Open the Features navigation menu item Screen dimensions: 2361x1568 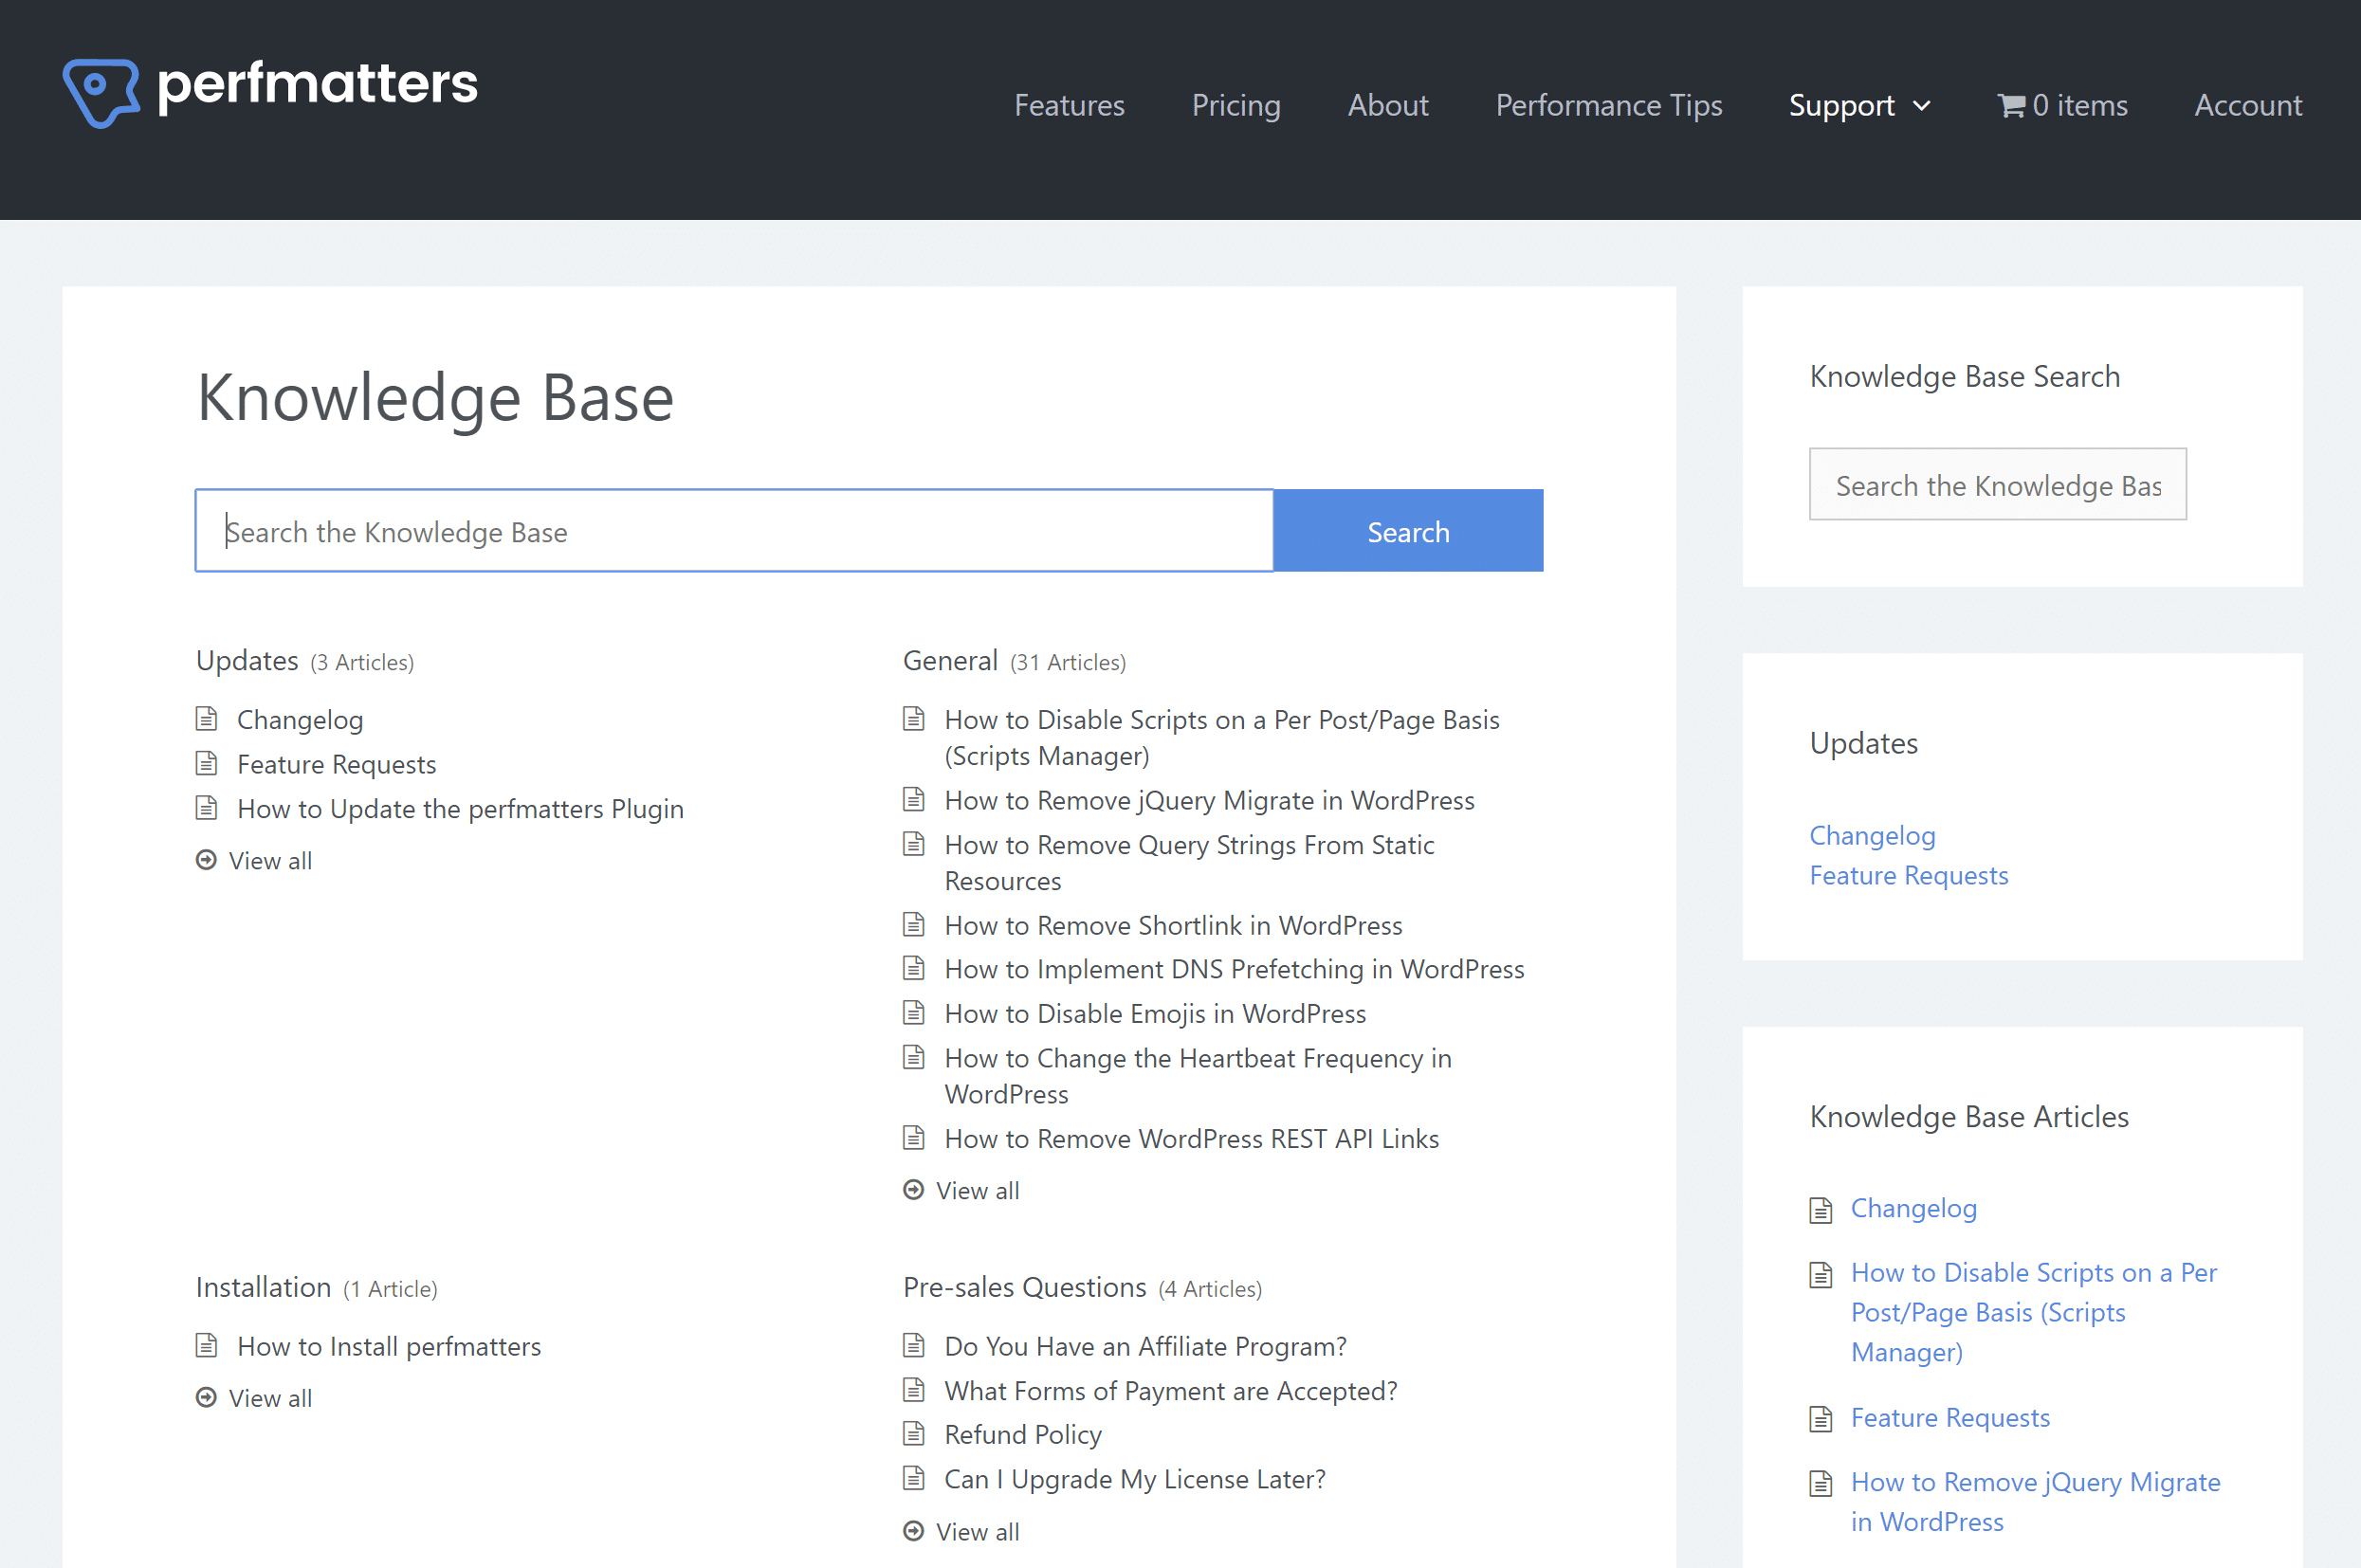click(x=1070, y=105)
